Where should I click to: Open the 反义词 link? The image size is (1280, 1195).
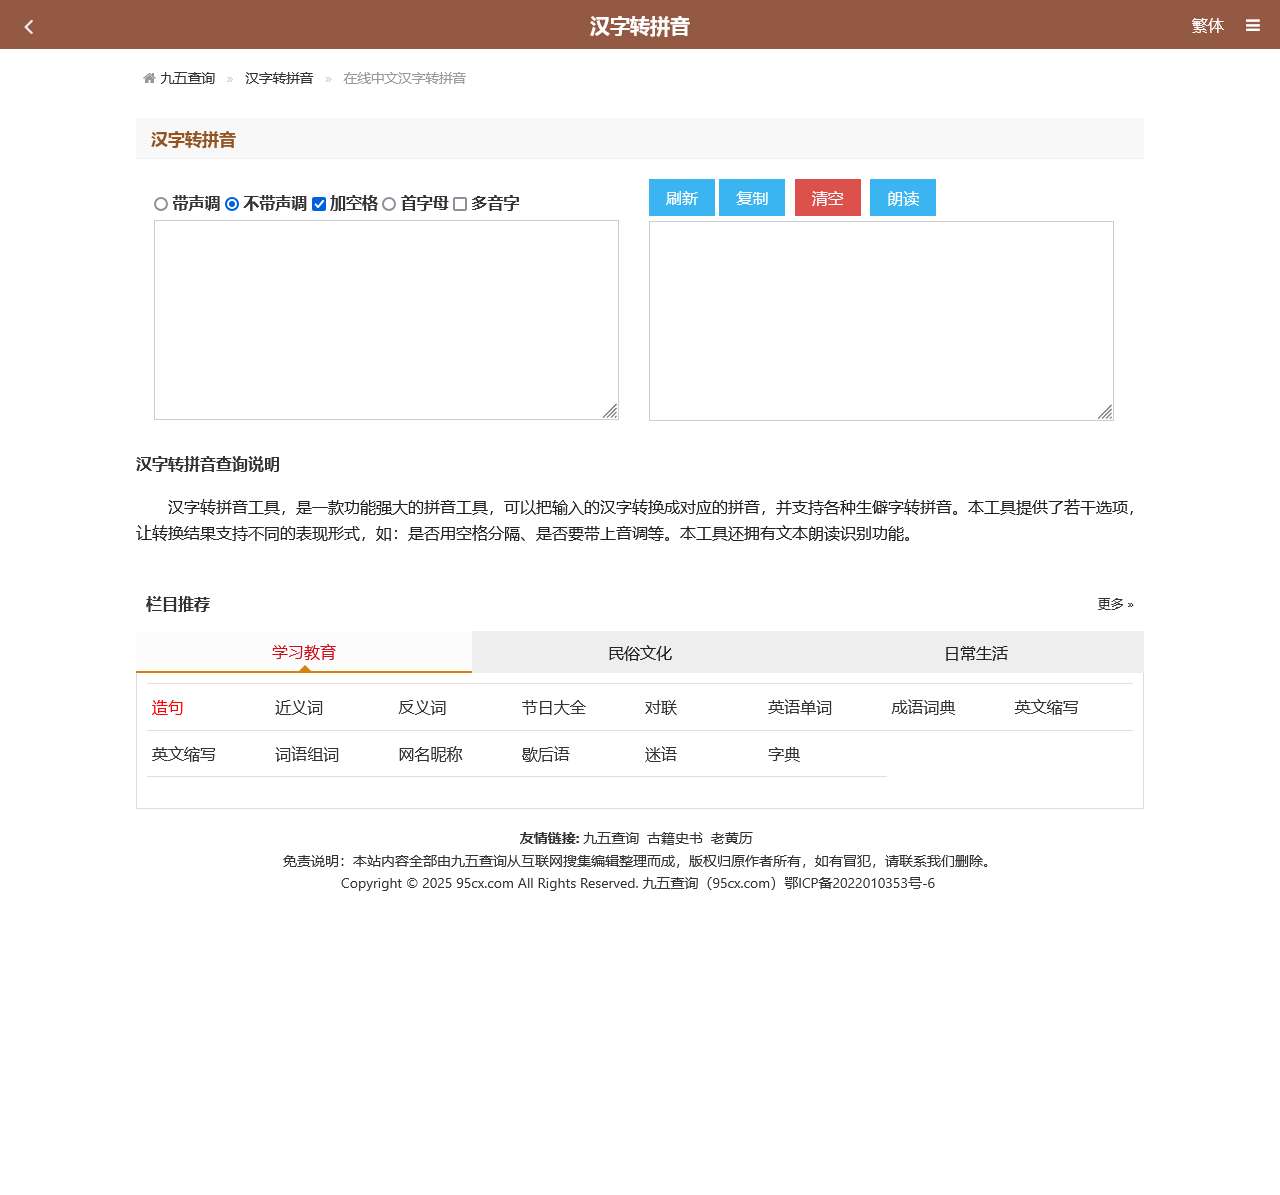[x=422, y=708]
